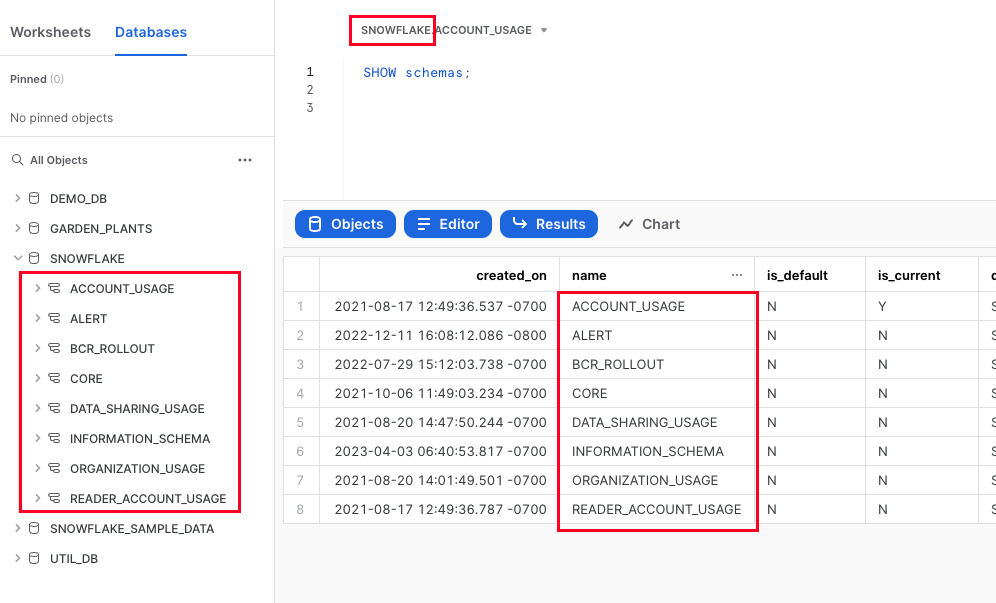Image resolution: width=996 pixels, height=603 pixels.
Task: Select the ALERT cell in results table
Action: point(657,335)
